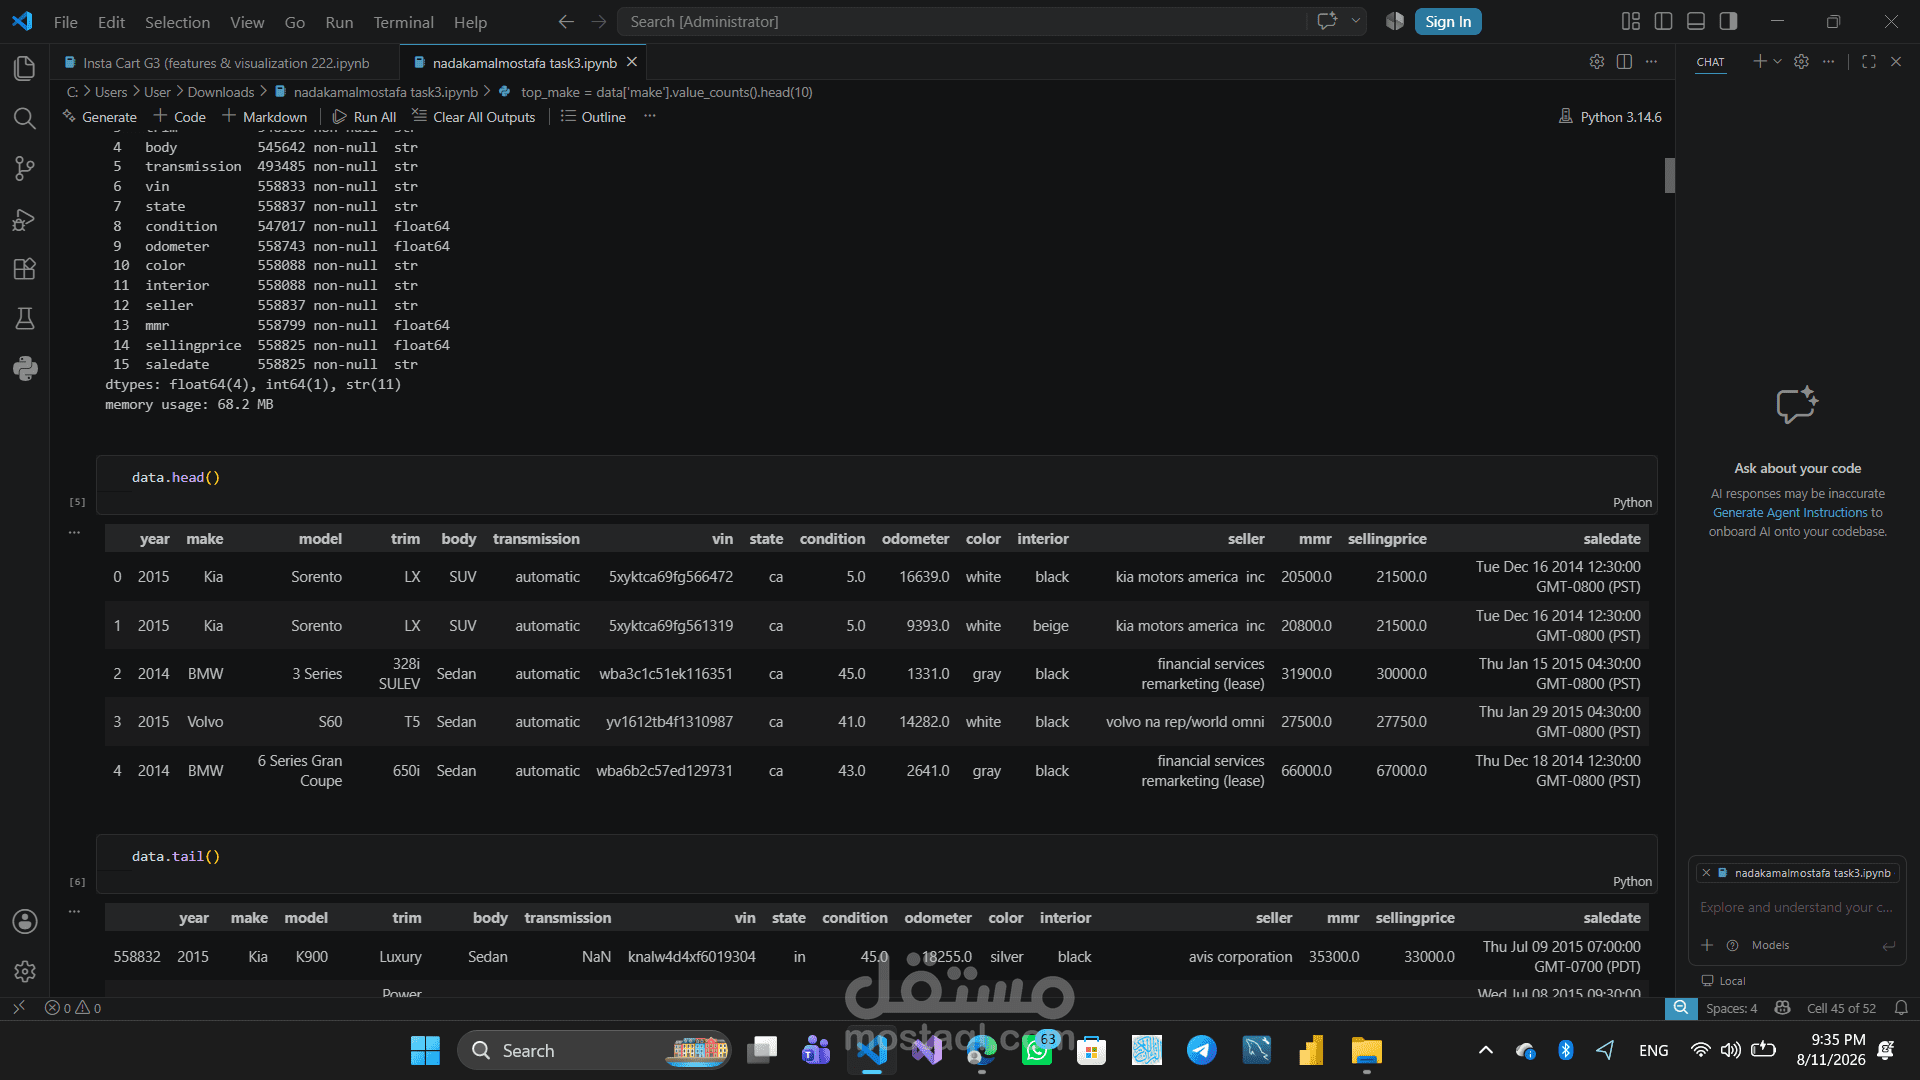Open the Testing flask view
Viewport: 1920px width, 1080px height.
(x=25, y=319)
